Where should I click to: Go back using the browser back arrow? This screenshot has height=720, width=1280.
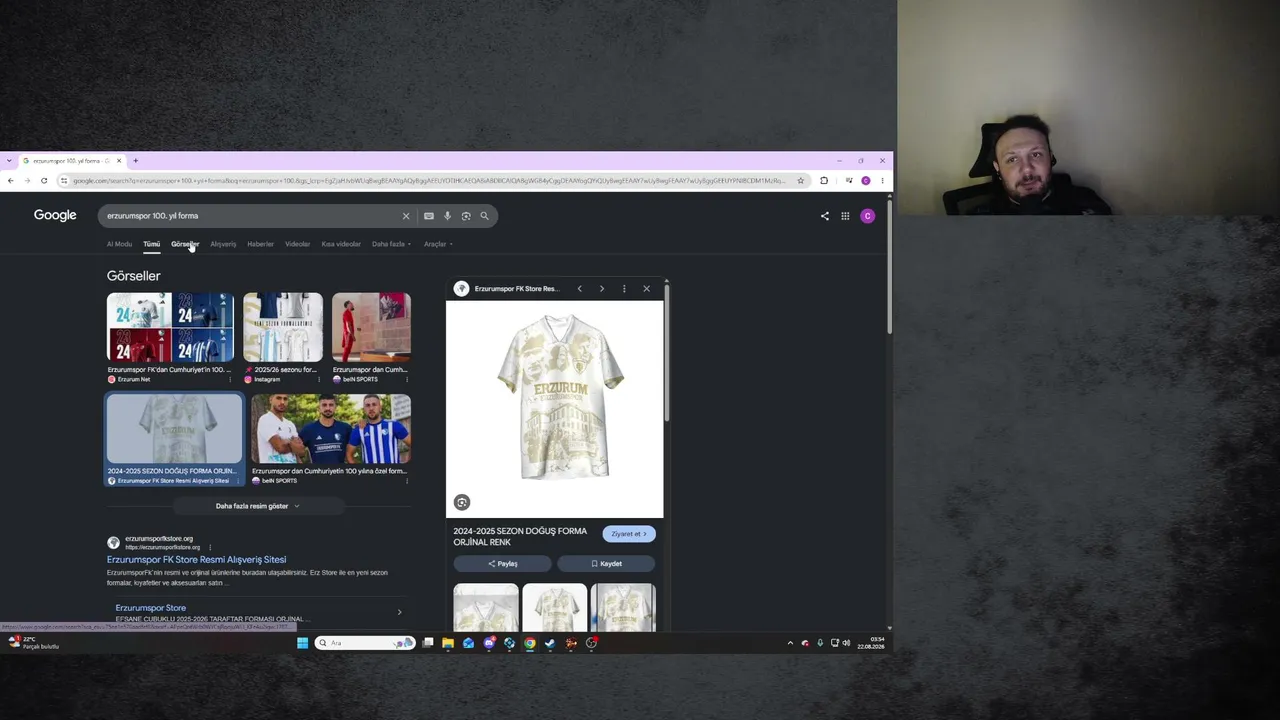11,181
